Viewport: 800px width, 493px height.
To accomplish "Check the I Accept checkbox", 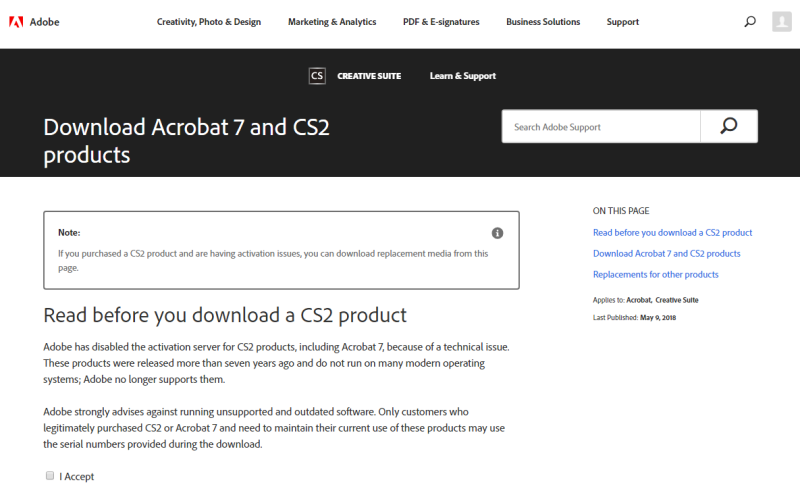I will point(50,476).
